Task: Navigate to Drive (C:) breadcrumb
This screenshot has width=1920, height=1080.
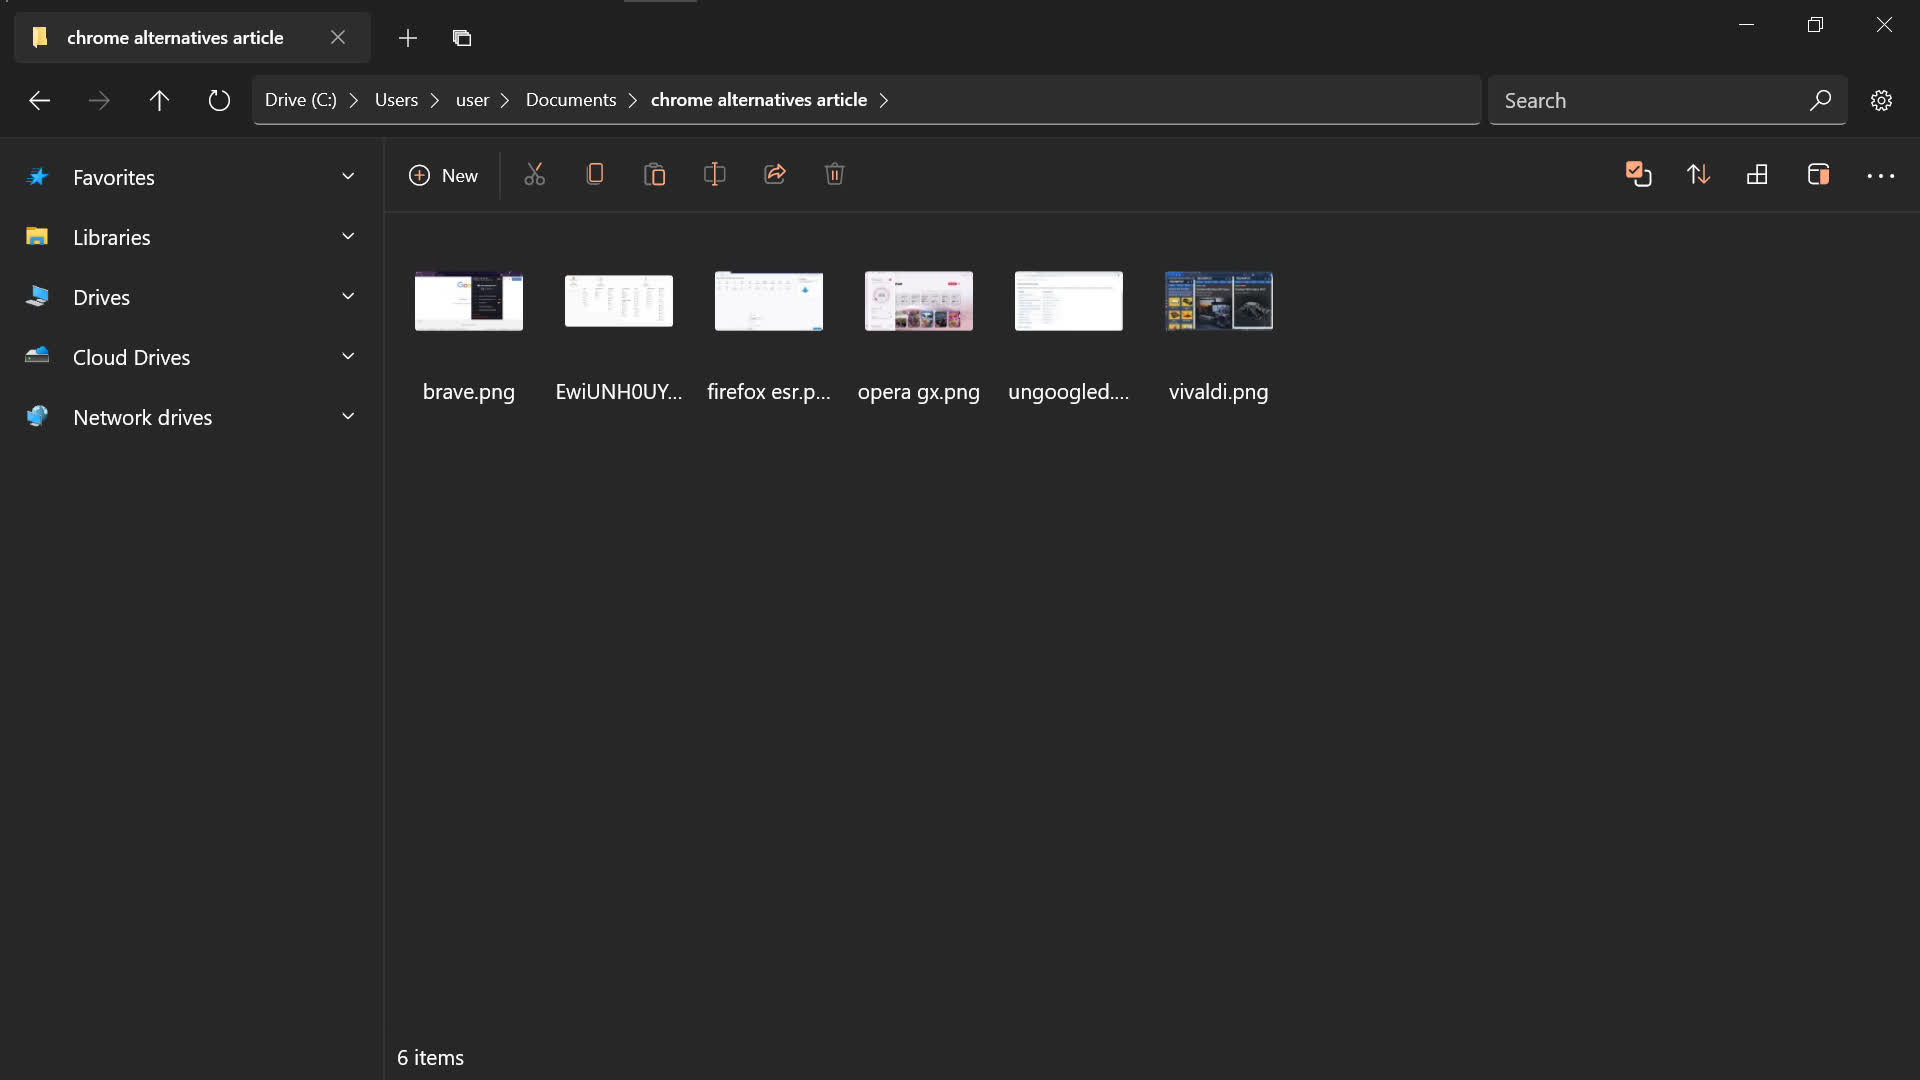Action: coord(300,100)
